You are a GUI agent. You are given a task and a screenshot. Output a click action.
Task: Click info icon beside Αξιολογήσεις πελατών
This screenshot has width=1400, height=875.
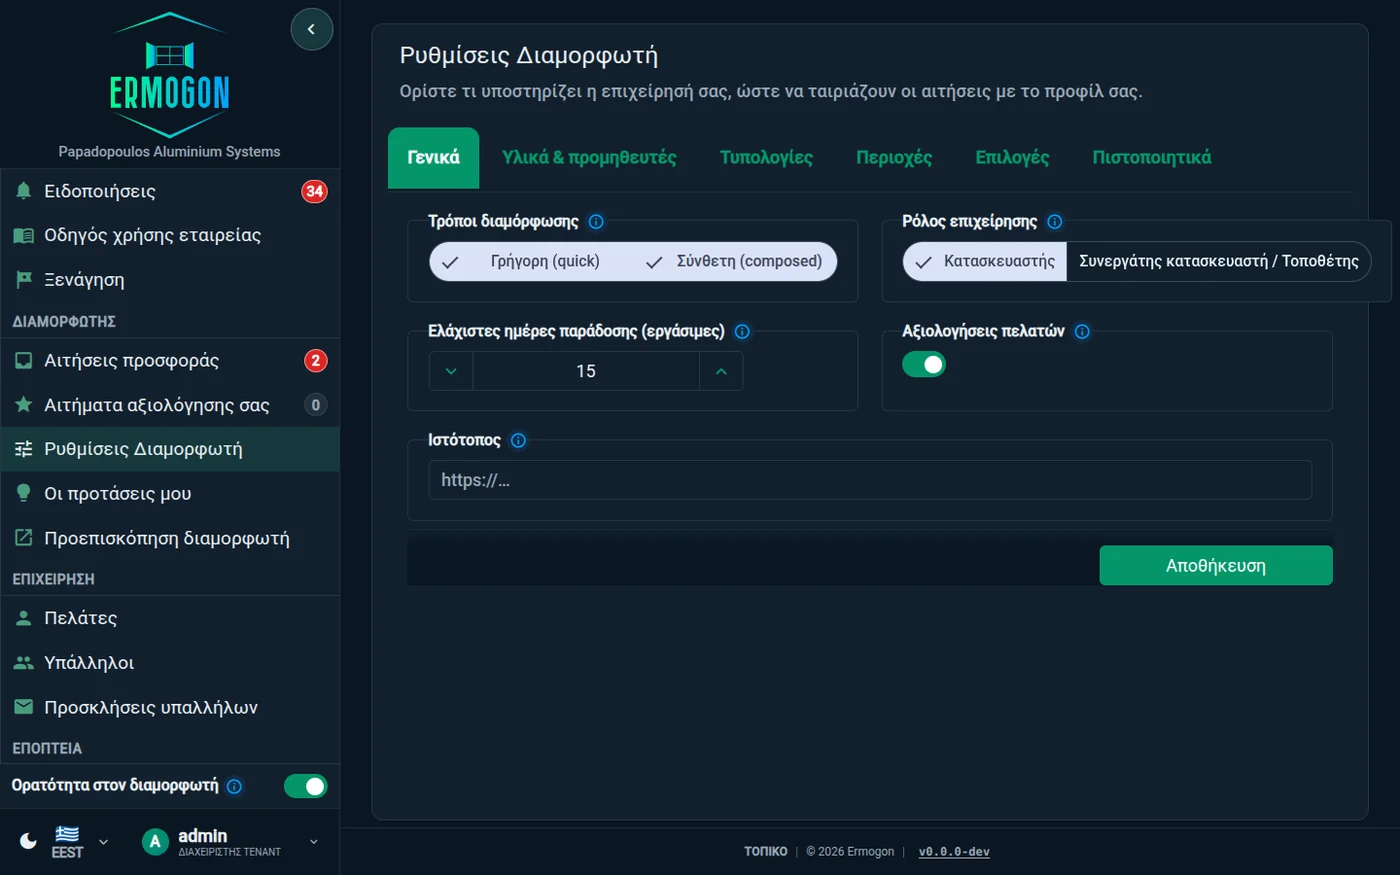pos(1082,332)
